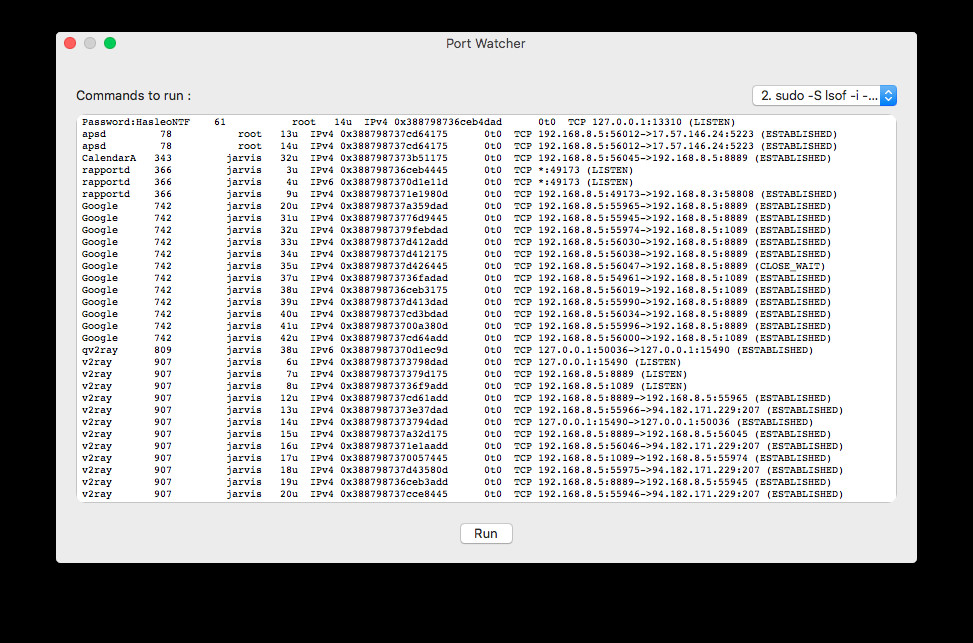Viewport: 973px width, 643px height.
Task: Click the '192.168.8.5:56034->192.168.8.5:8889' connection
Action: point(643,314)
